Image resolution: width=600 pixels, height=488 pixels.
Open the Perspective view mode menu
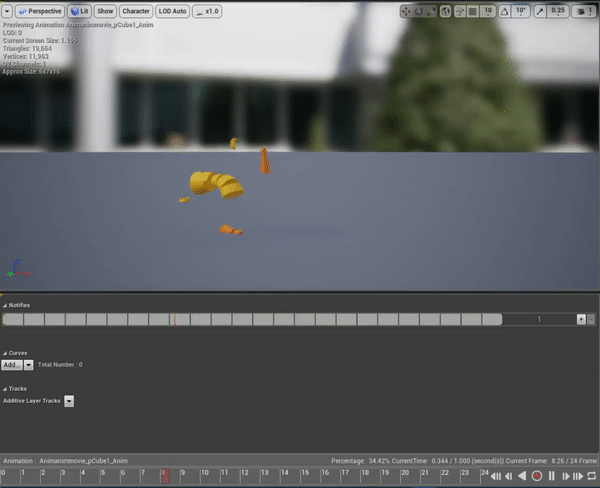40,11
